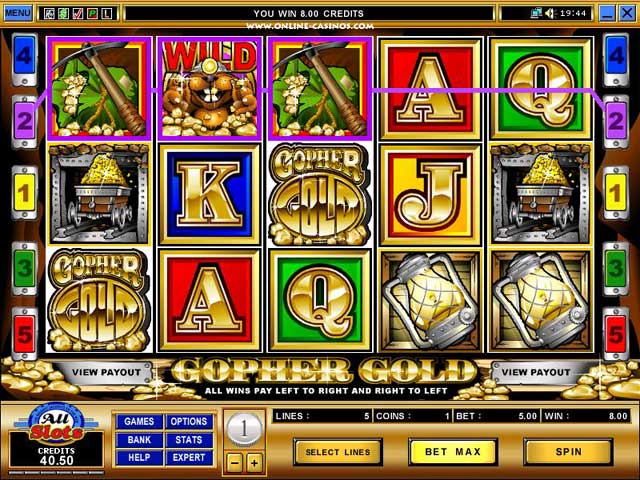Open the Options panel

click(x=189, y=422)
